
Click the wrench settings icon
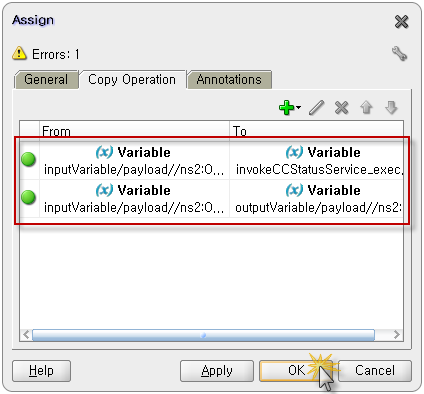(399, 53)
